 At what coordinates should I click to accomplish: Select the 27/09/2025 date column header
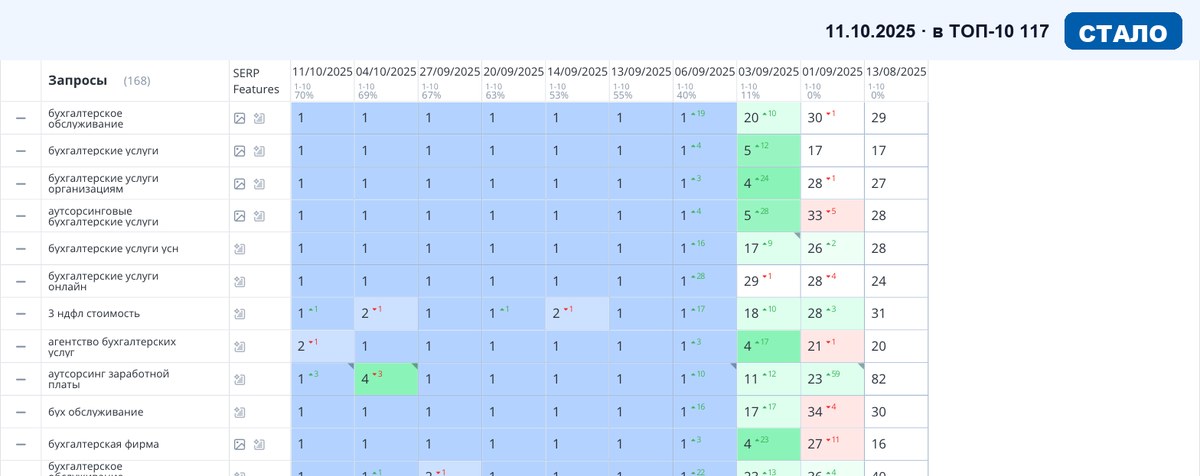450,72
